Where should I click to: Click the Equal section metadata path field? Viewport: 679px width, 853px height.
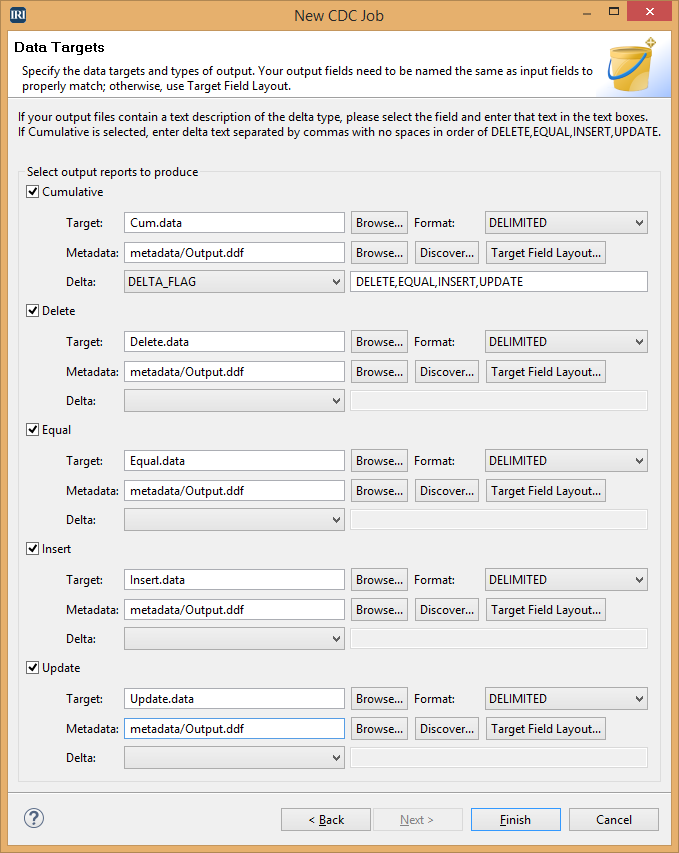pyautogui.click(x=234, y=491)
